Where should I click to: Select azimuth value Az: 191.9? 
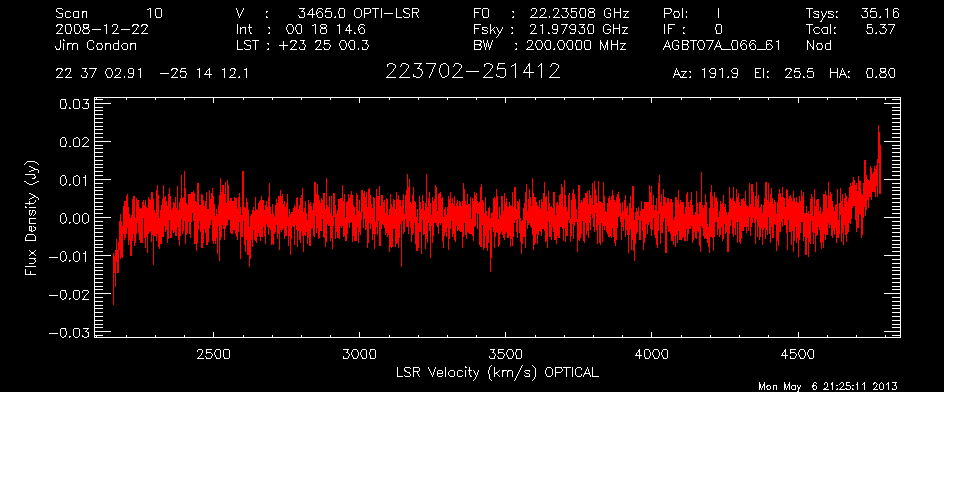pyautogui.click(x=706, y=74)
